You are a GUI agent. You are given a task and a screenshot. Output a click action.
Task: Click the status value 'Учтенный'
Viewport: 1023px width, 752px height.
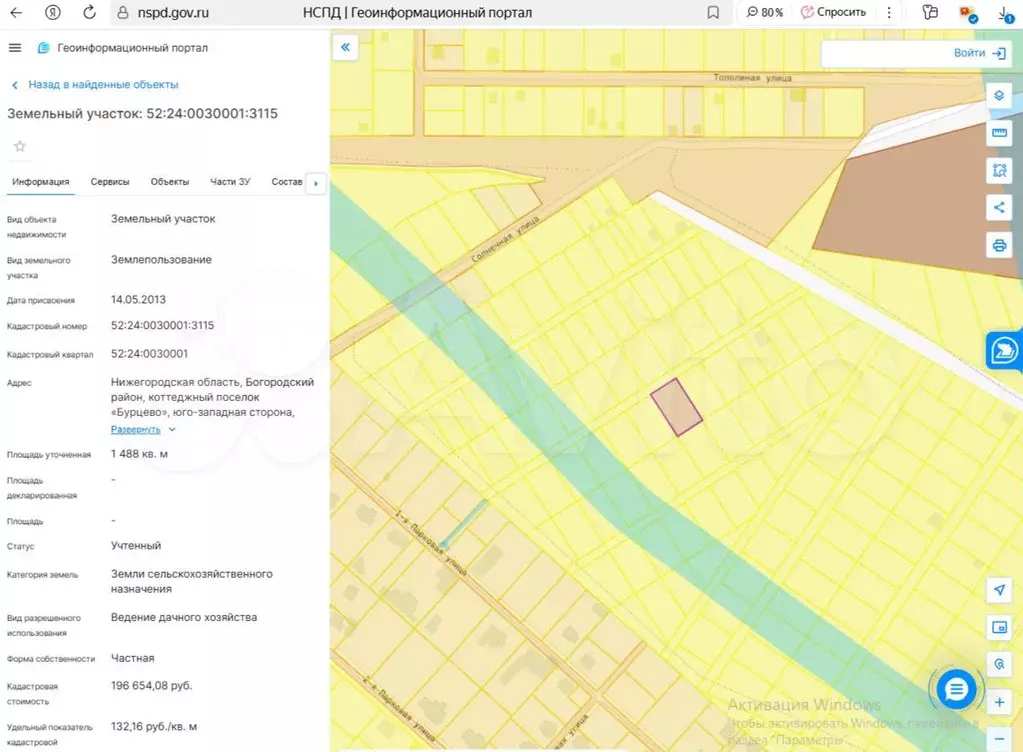136,546
